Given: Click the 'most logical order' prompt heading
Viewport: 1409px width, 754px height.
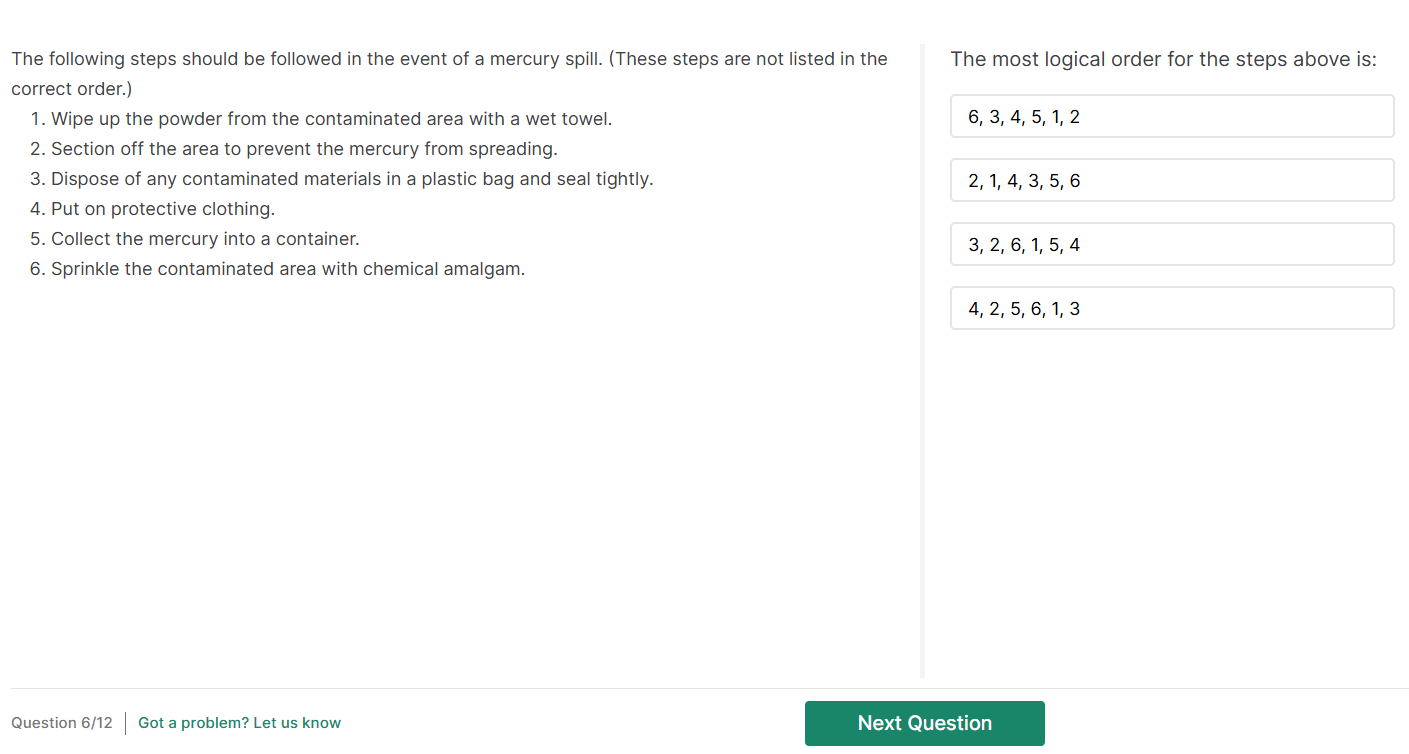Looking at the screenshot, I should (x=1163, y=59).
